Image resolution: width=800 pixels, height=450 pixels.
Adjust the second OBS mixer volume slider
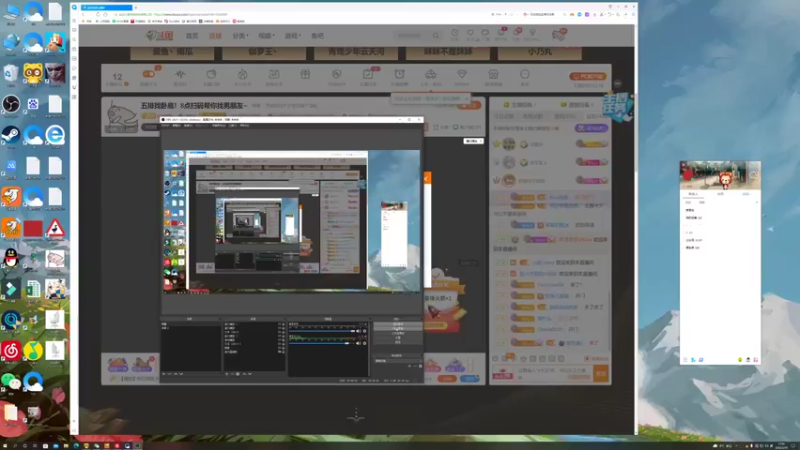[322, 343]
